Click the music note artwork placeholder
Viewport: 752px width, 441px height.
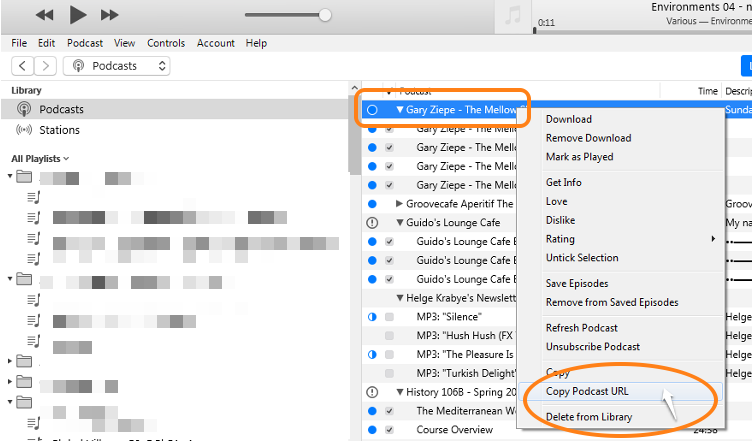513,17
